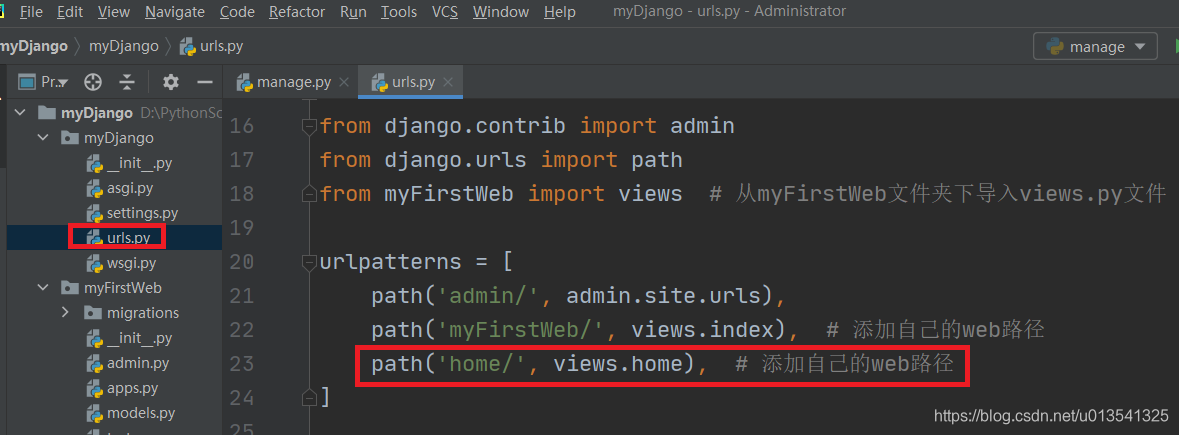
Task: Close the manage.py tab
Action: 344,83
